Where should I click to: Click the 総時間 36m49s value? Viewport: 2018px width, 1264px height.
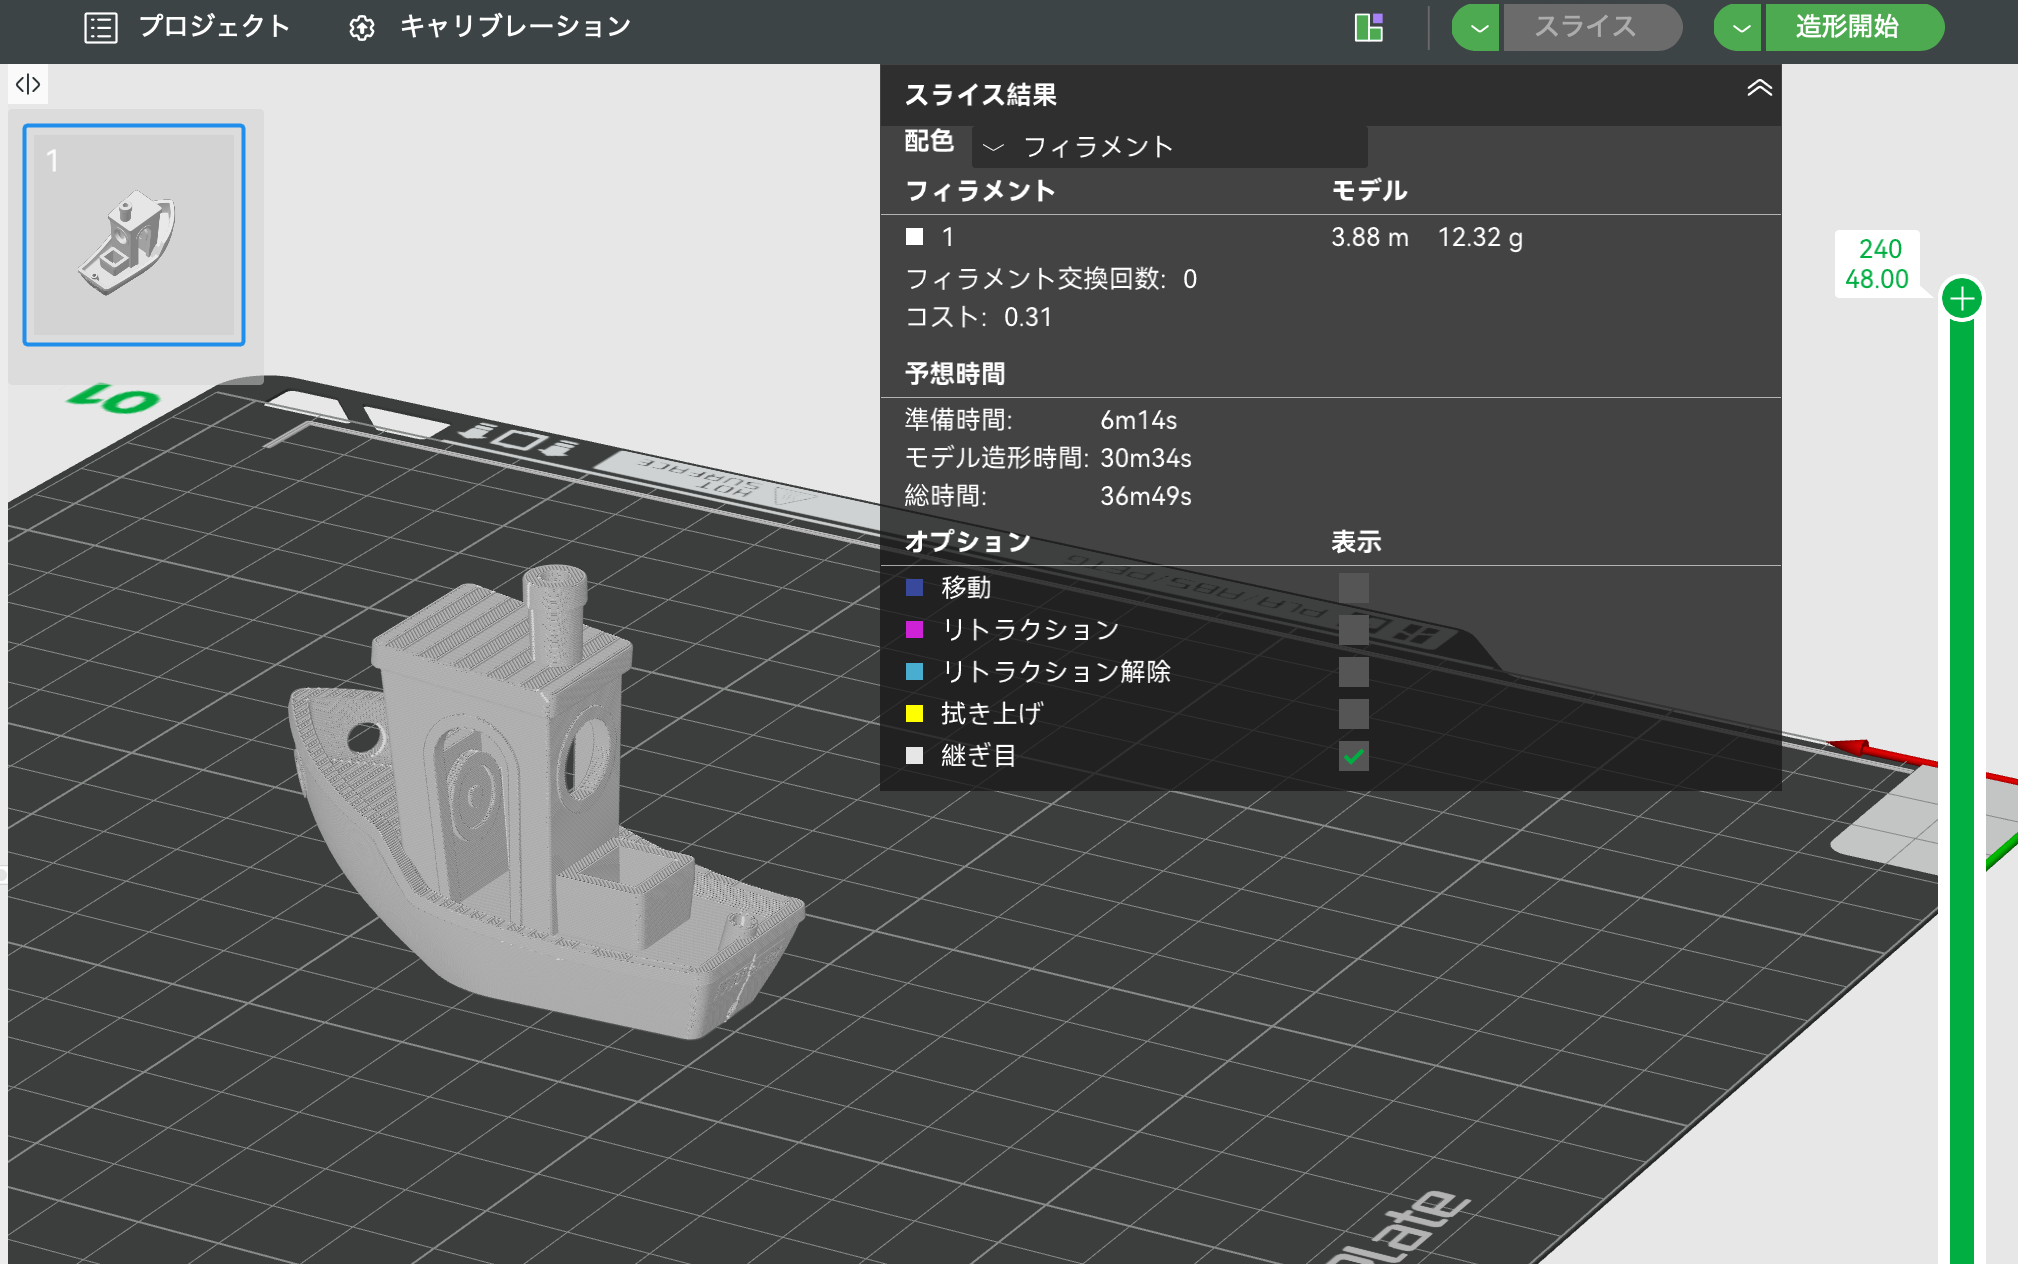pyautogui.click(x=1146, y=496)
